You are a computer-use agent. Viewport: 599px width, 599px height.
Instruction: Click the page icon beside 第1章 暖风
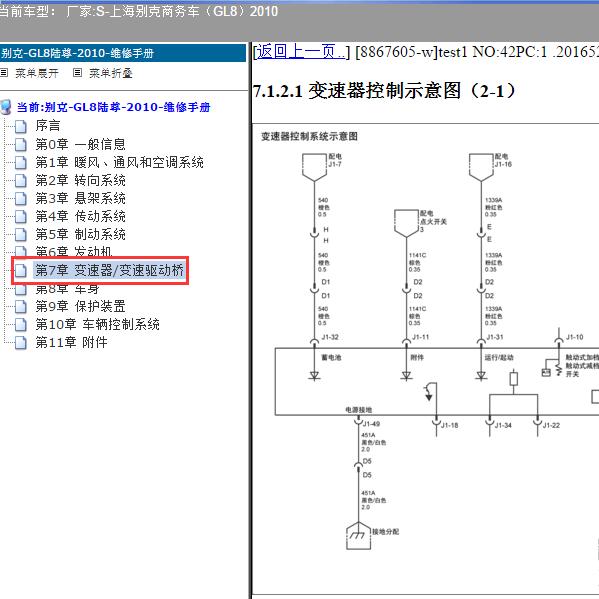tap(21, 163)
